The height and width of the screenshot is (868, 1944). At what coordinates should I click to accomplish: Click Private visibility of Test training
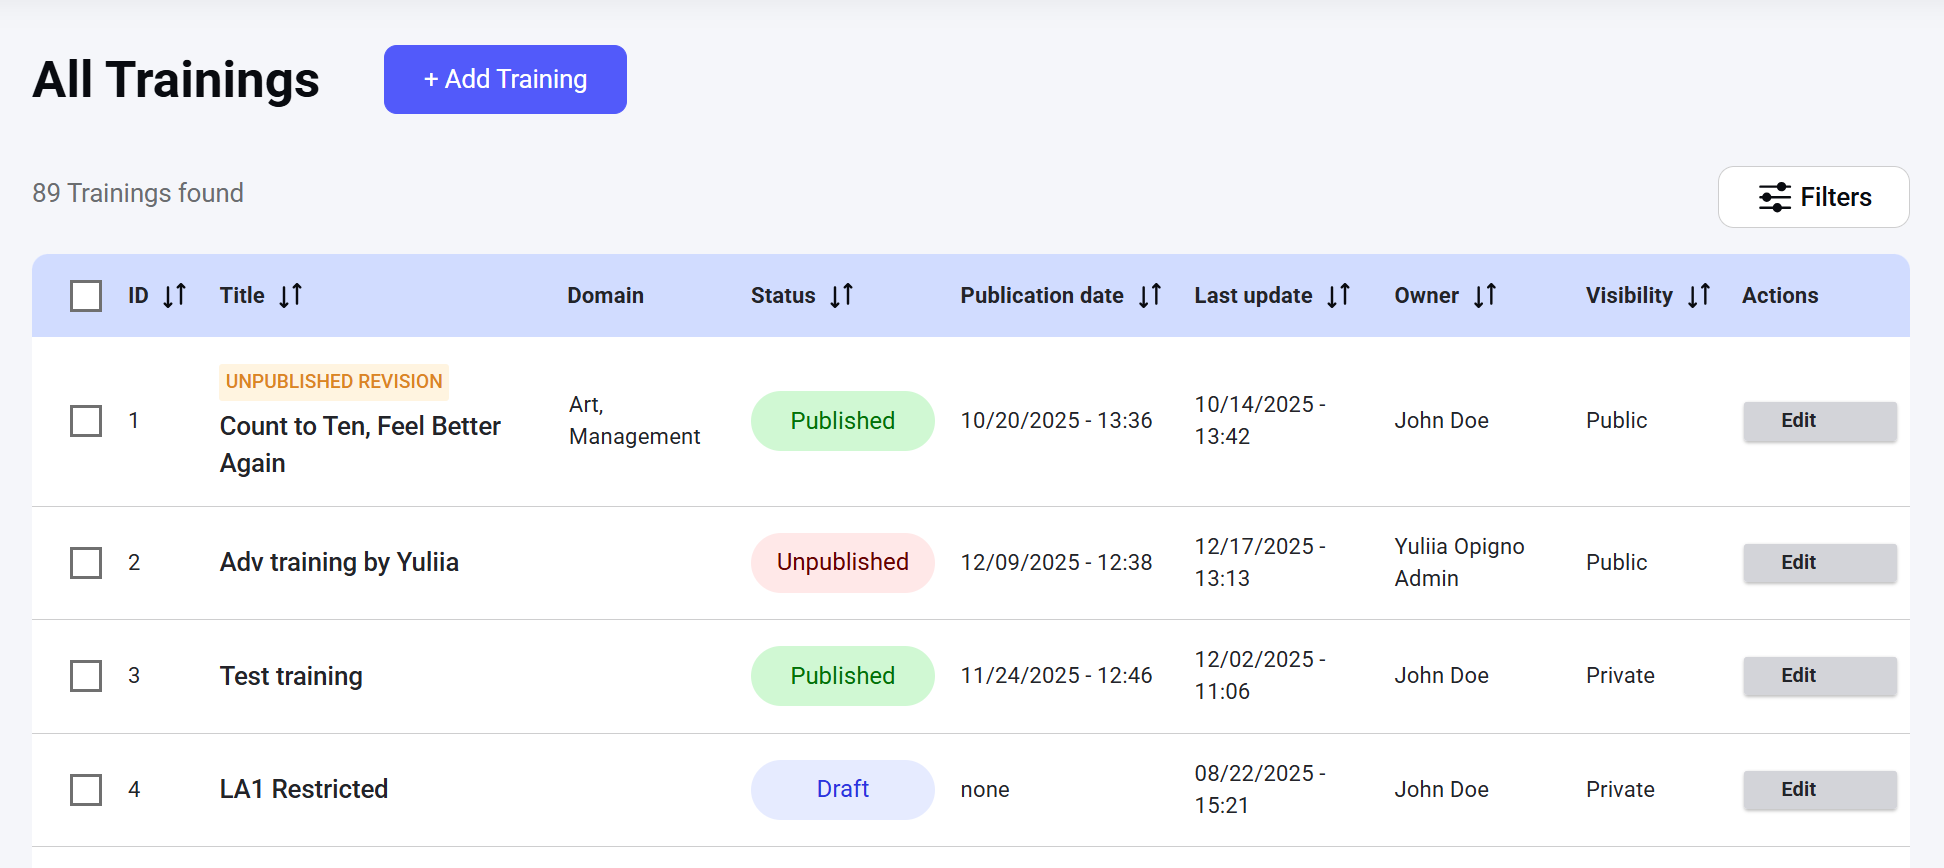point(1620,676)
